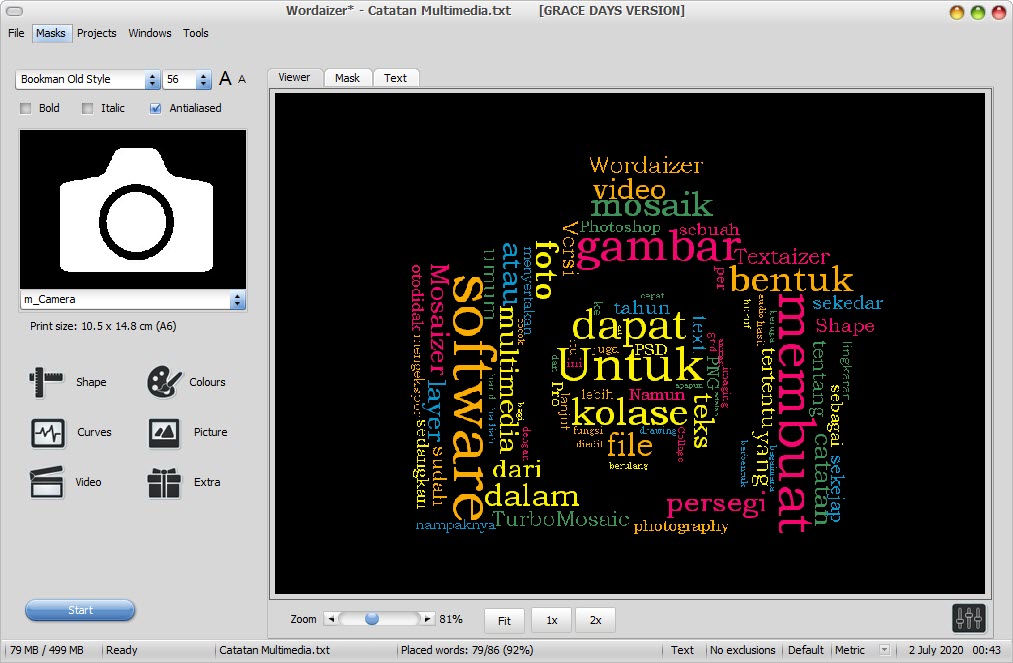Click the Shape label
The height and width of the screenshot is (663, 1013).
91,382
